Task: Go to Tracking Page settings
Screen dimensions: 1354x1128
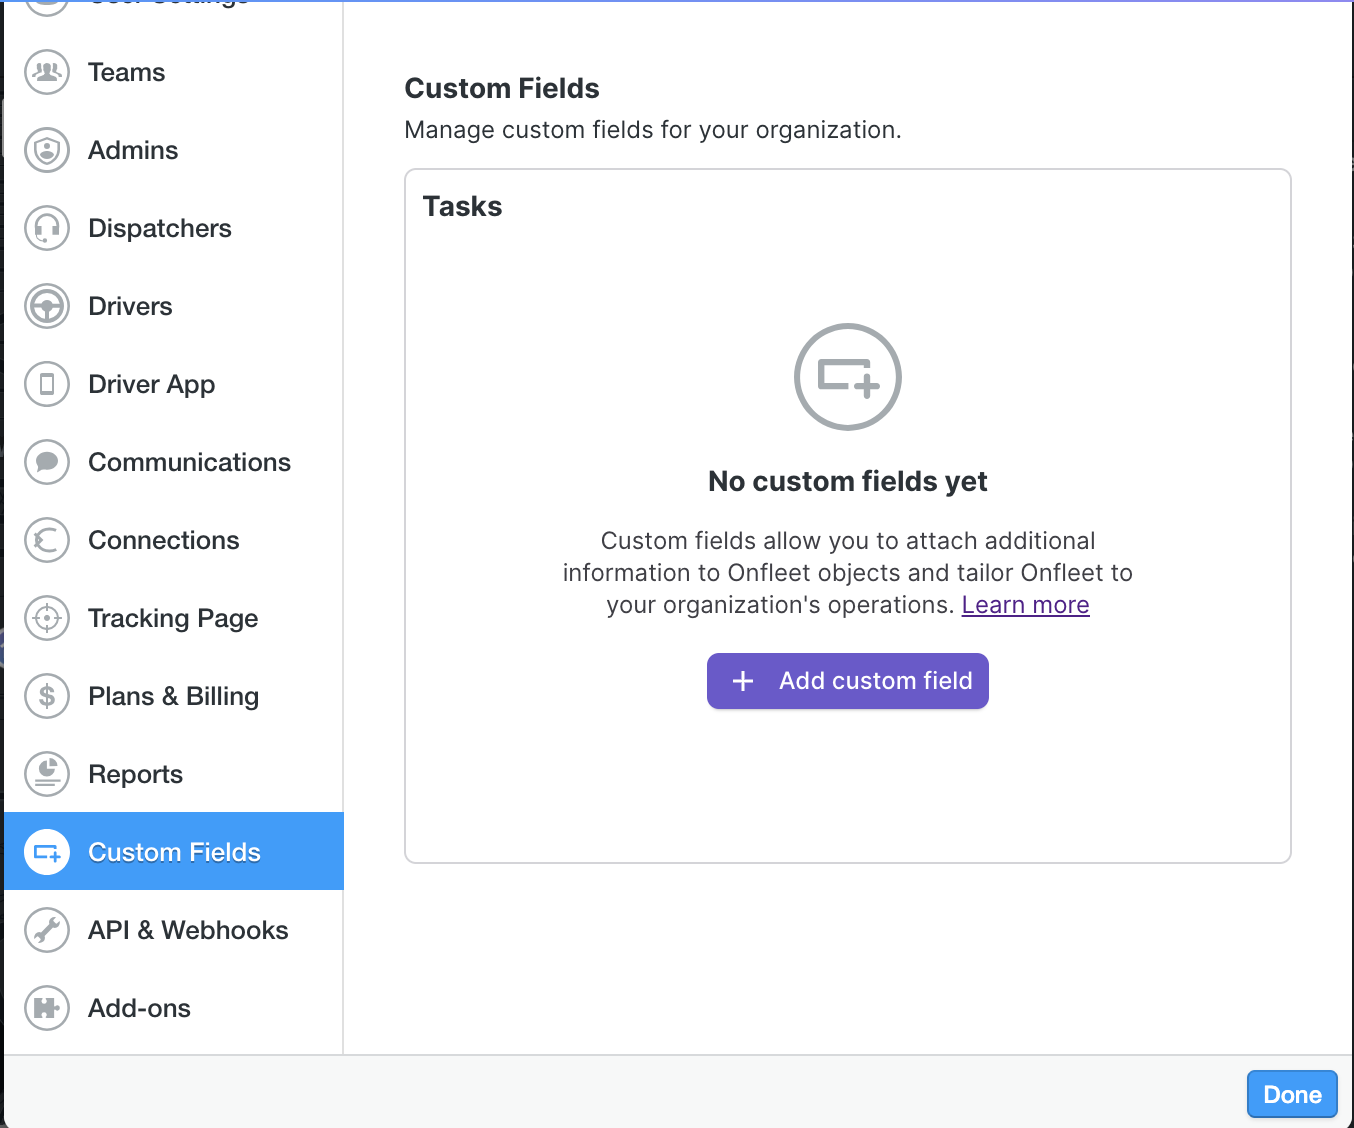Action: pos(174,618)
